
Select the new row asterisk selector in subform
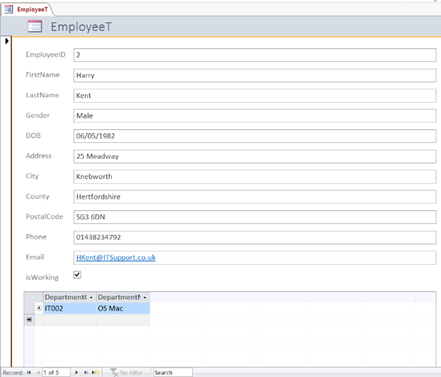point(29,320)
